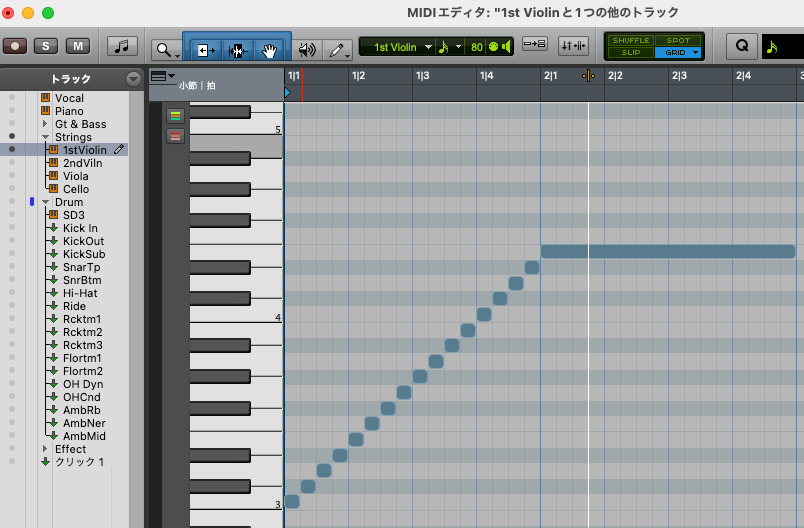This screenshot has width=804, height=528.
Task: Click the pencil icon next to 1stViolin
Action: (119, 149)
